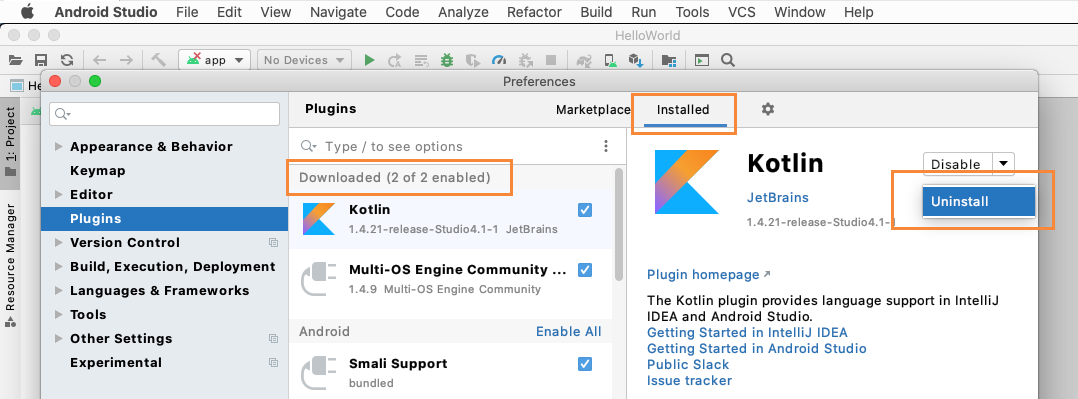The image size is (1078, 399).
Task: Open the AVD Manager icon
Action: point(610,61)
